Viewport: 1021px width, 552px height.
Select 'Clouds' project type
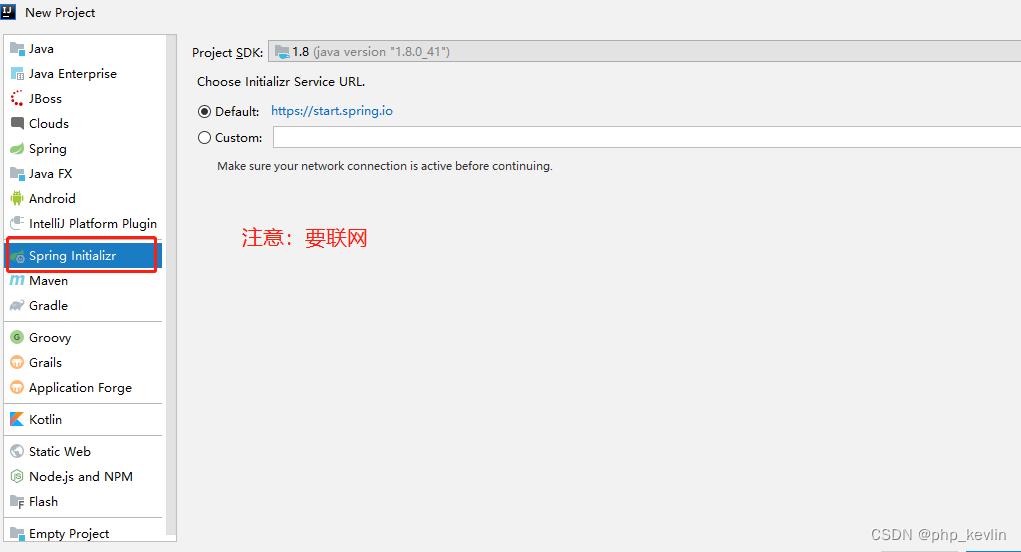[83, 123]
